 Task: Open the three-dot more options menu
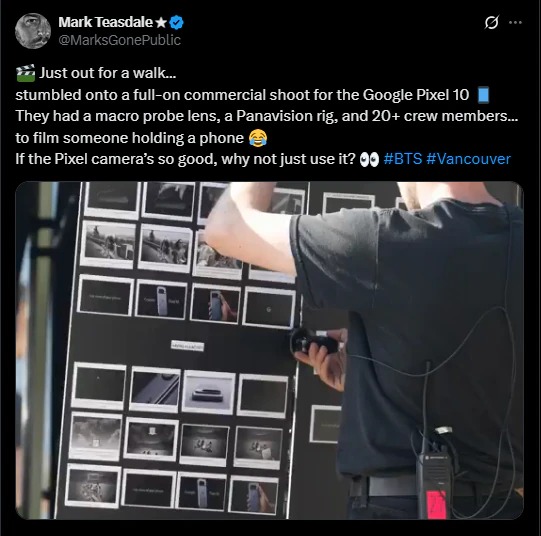[515, 22]
